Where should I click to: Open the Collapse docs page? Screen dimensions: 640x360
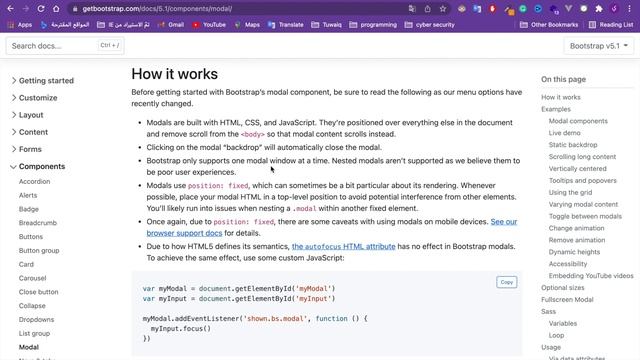click(x=32, y=306)
